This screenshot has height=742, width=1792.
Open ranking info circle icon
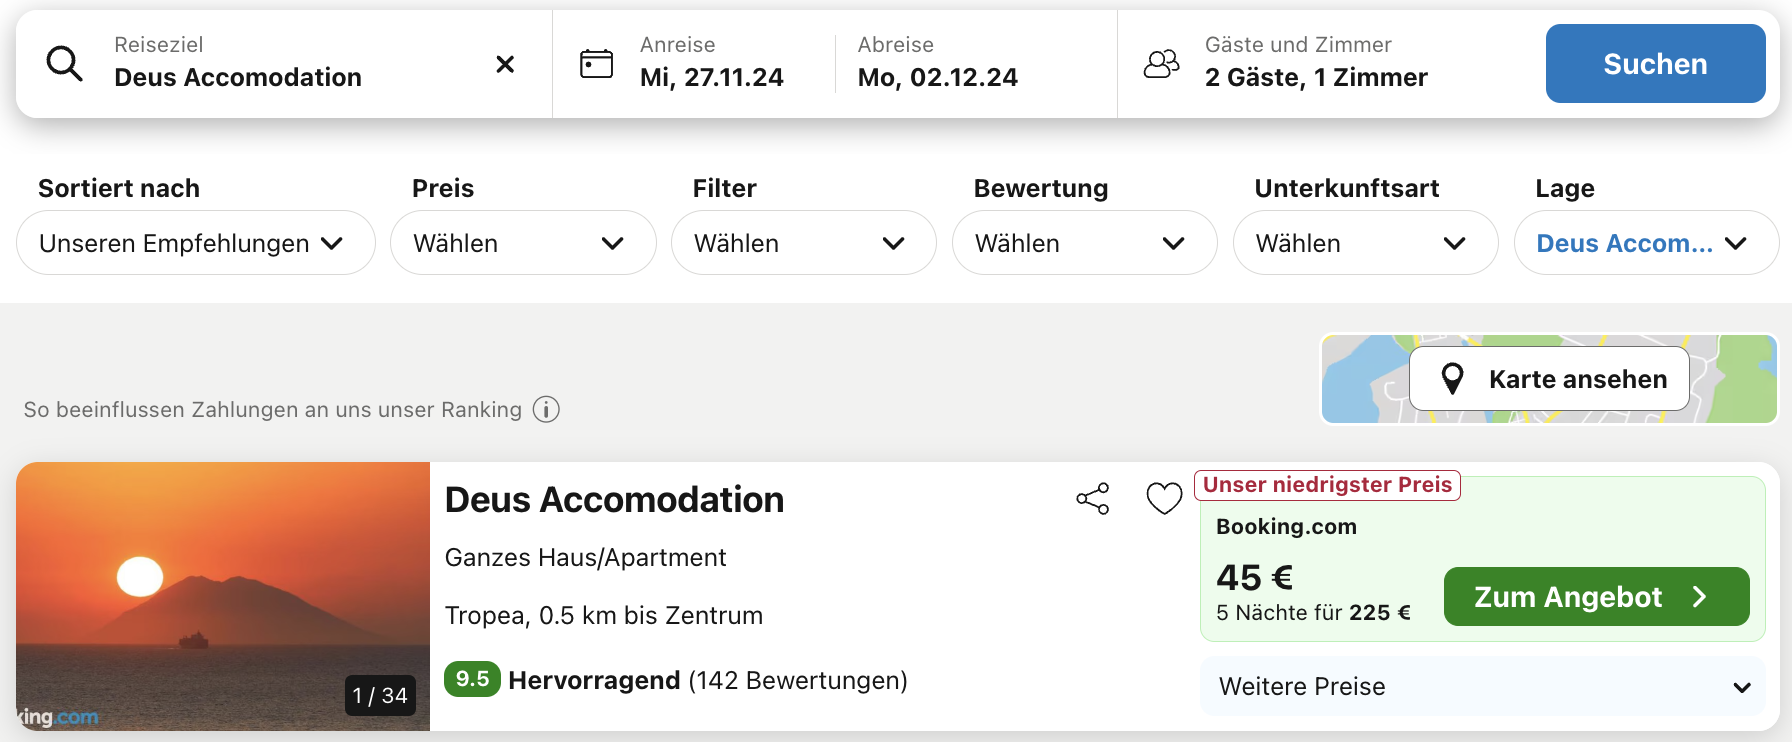(546, 409)
